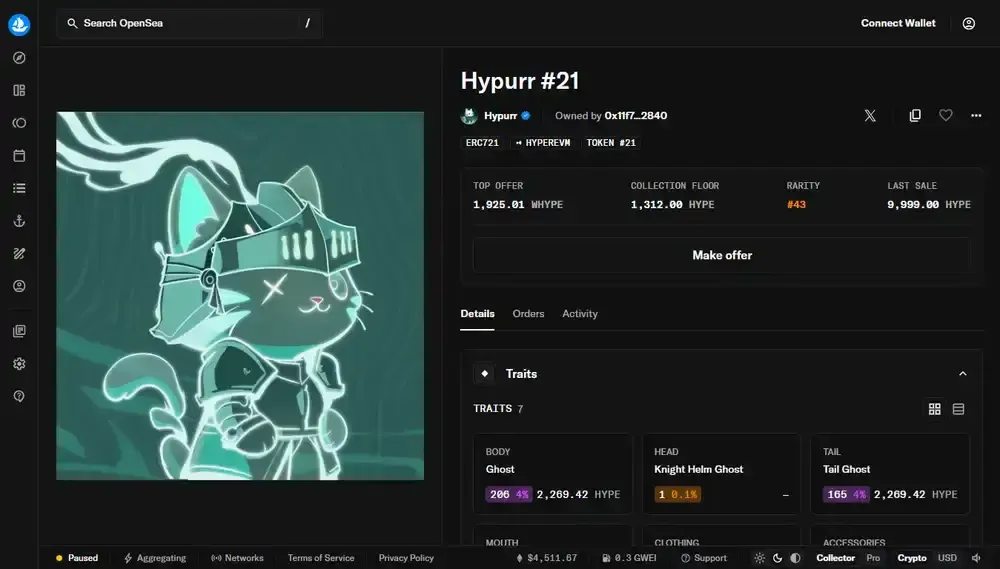Click the last sale 9,999.00 HYPE
Screen dimensions: 1000x569
929,205
